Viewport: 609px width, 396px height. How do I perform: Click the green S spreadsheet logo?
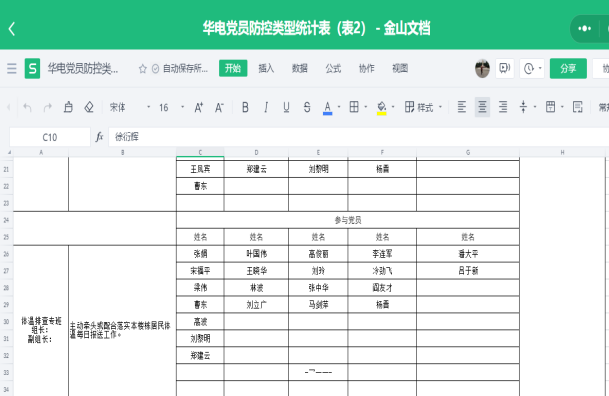coord(32,69)
